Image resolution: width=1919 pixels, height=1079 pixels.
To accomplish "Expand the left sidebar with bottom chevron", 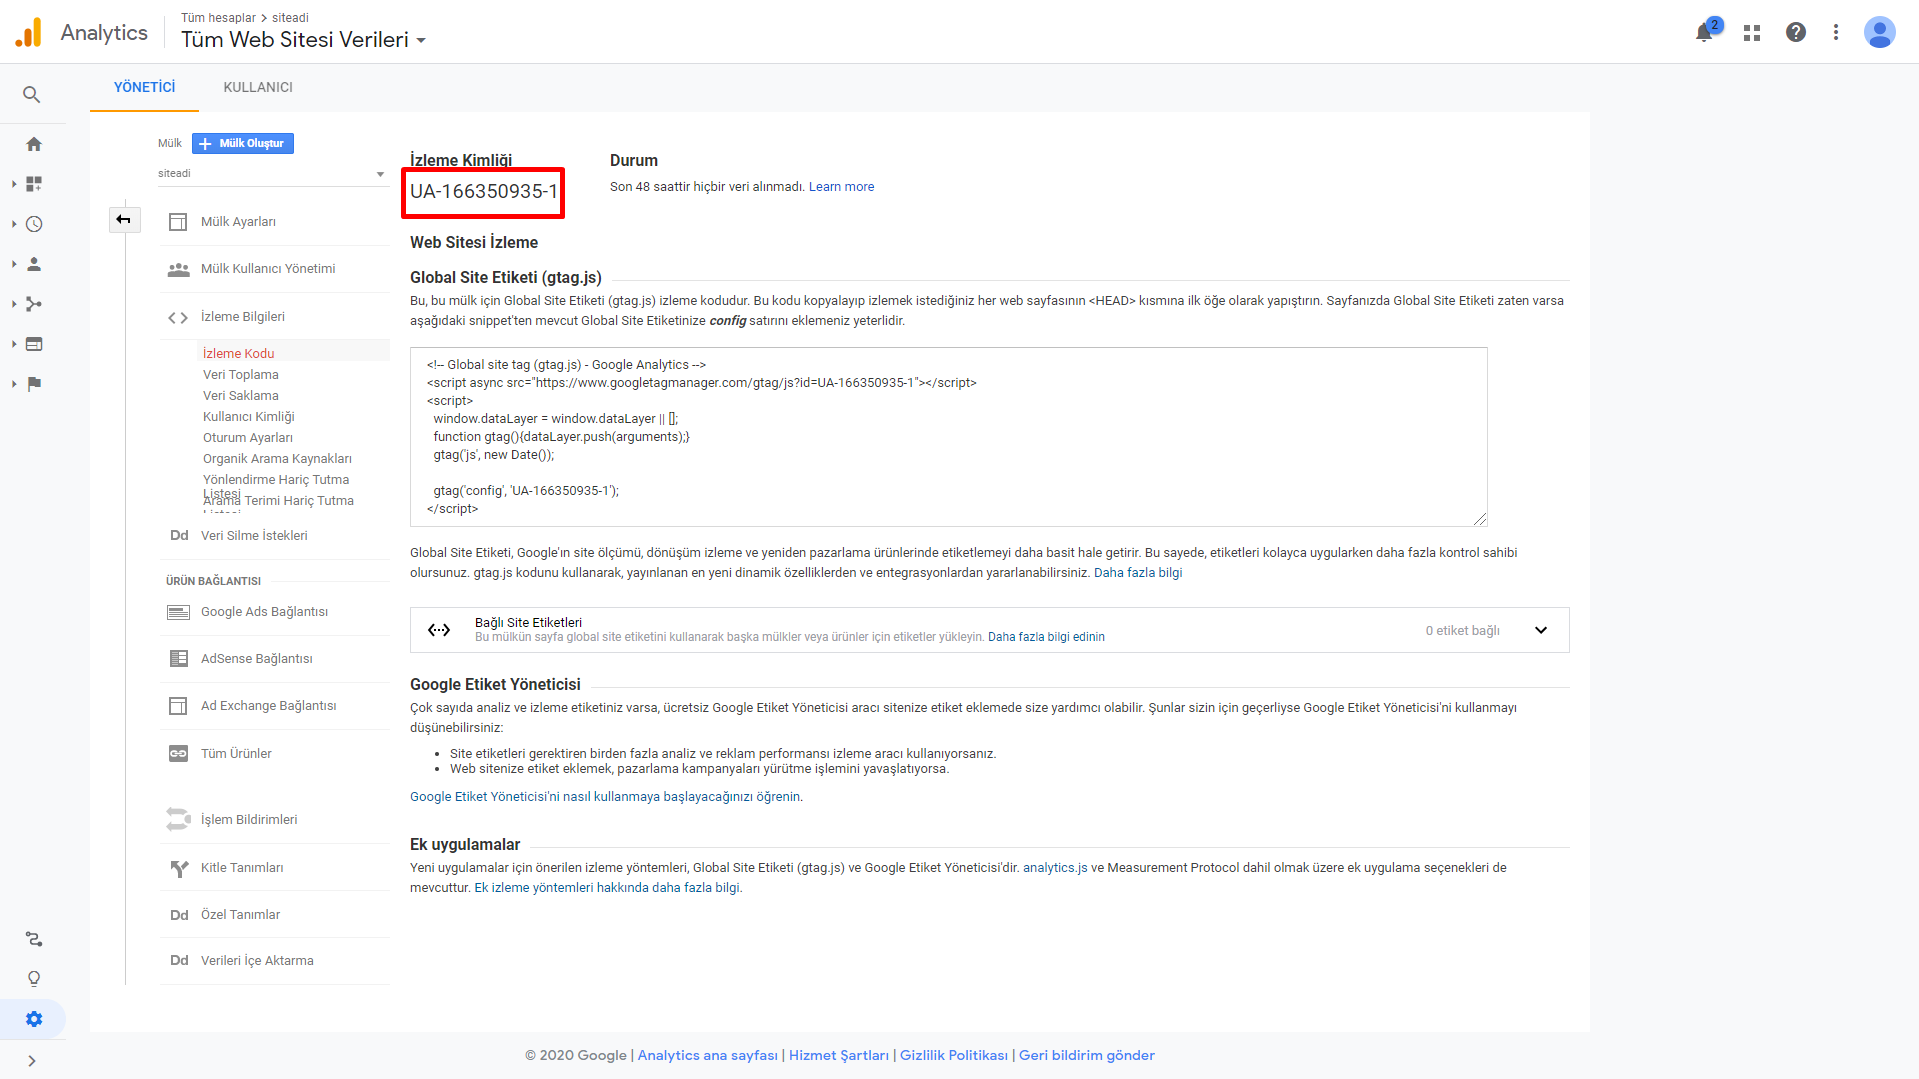I will click(x=32, y=1061).
